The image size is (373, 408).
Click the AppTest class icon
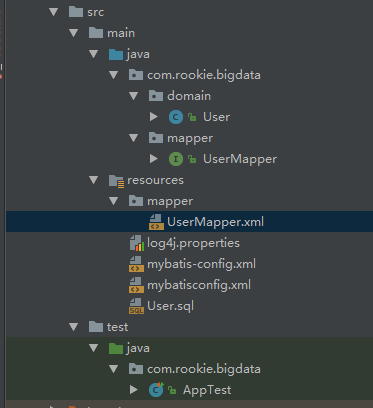(156, 390)
